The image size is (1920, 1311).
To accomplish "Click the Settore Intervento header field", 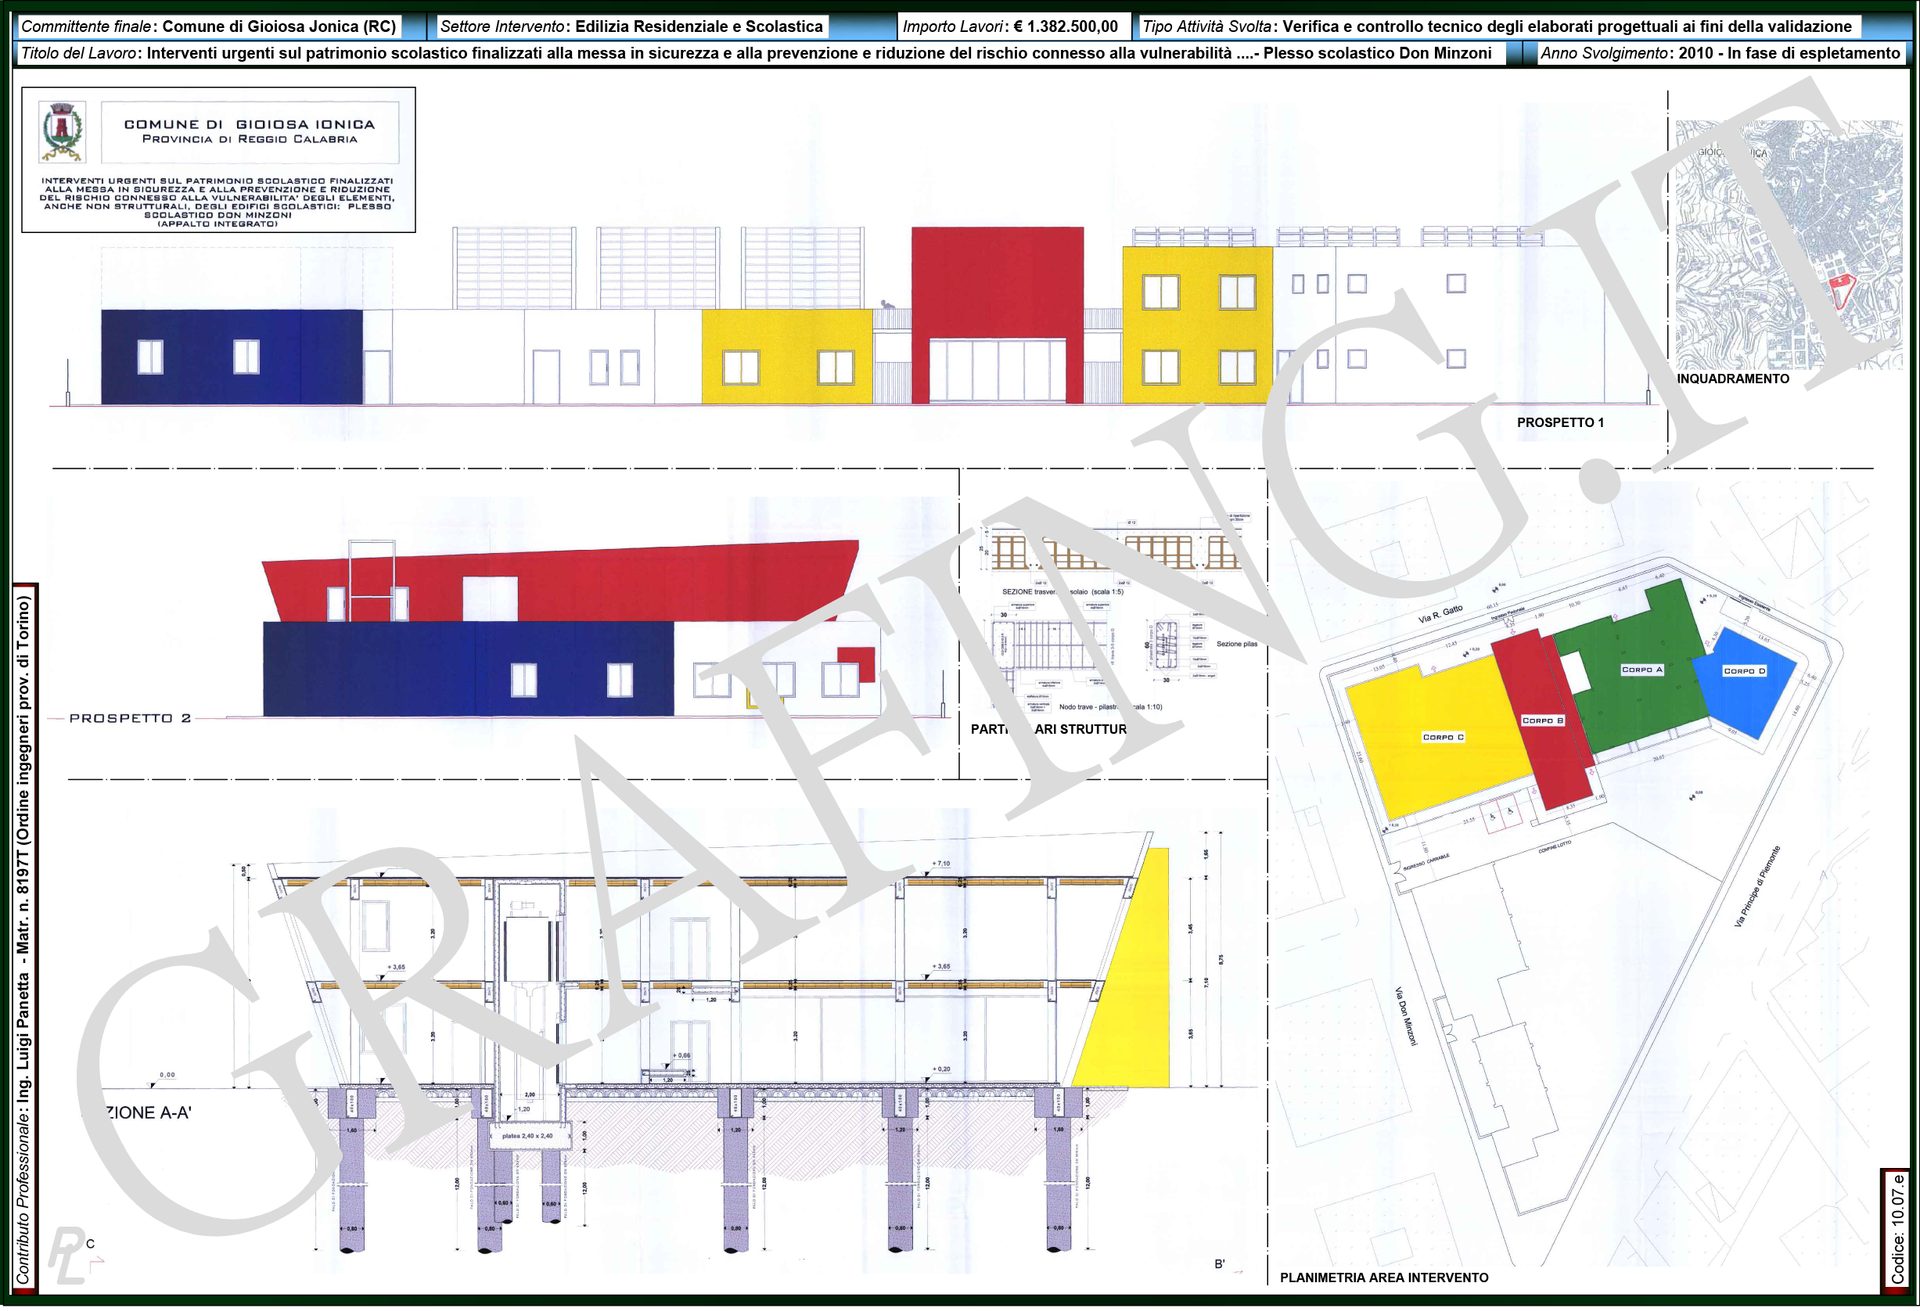I will coord(631,27).
